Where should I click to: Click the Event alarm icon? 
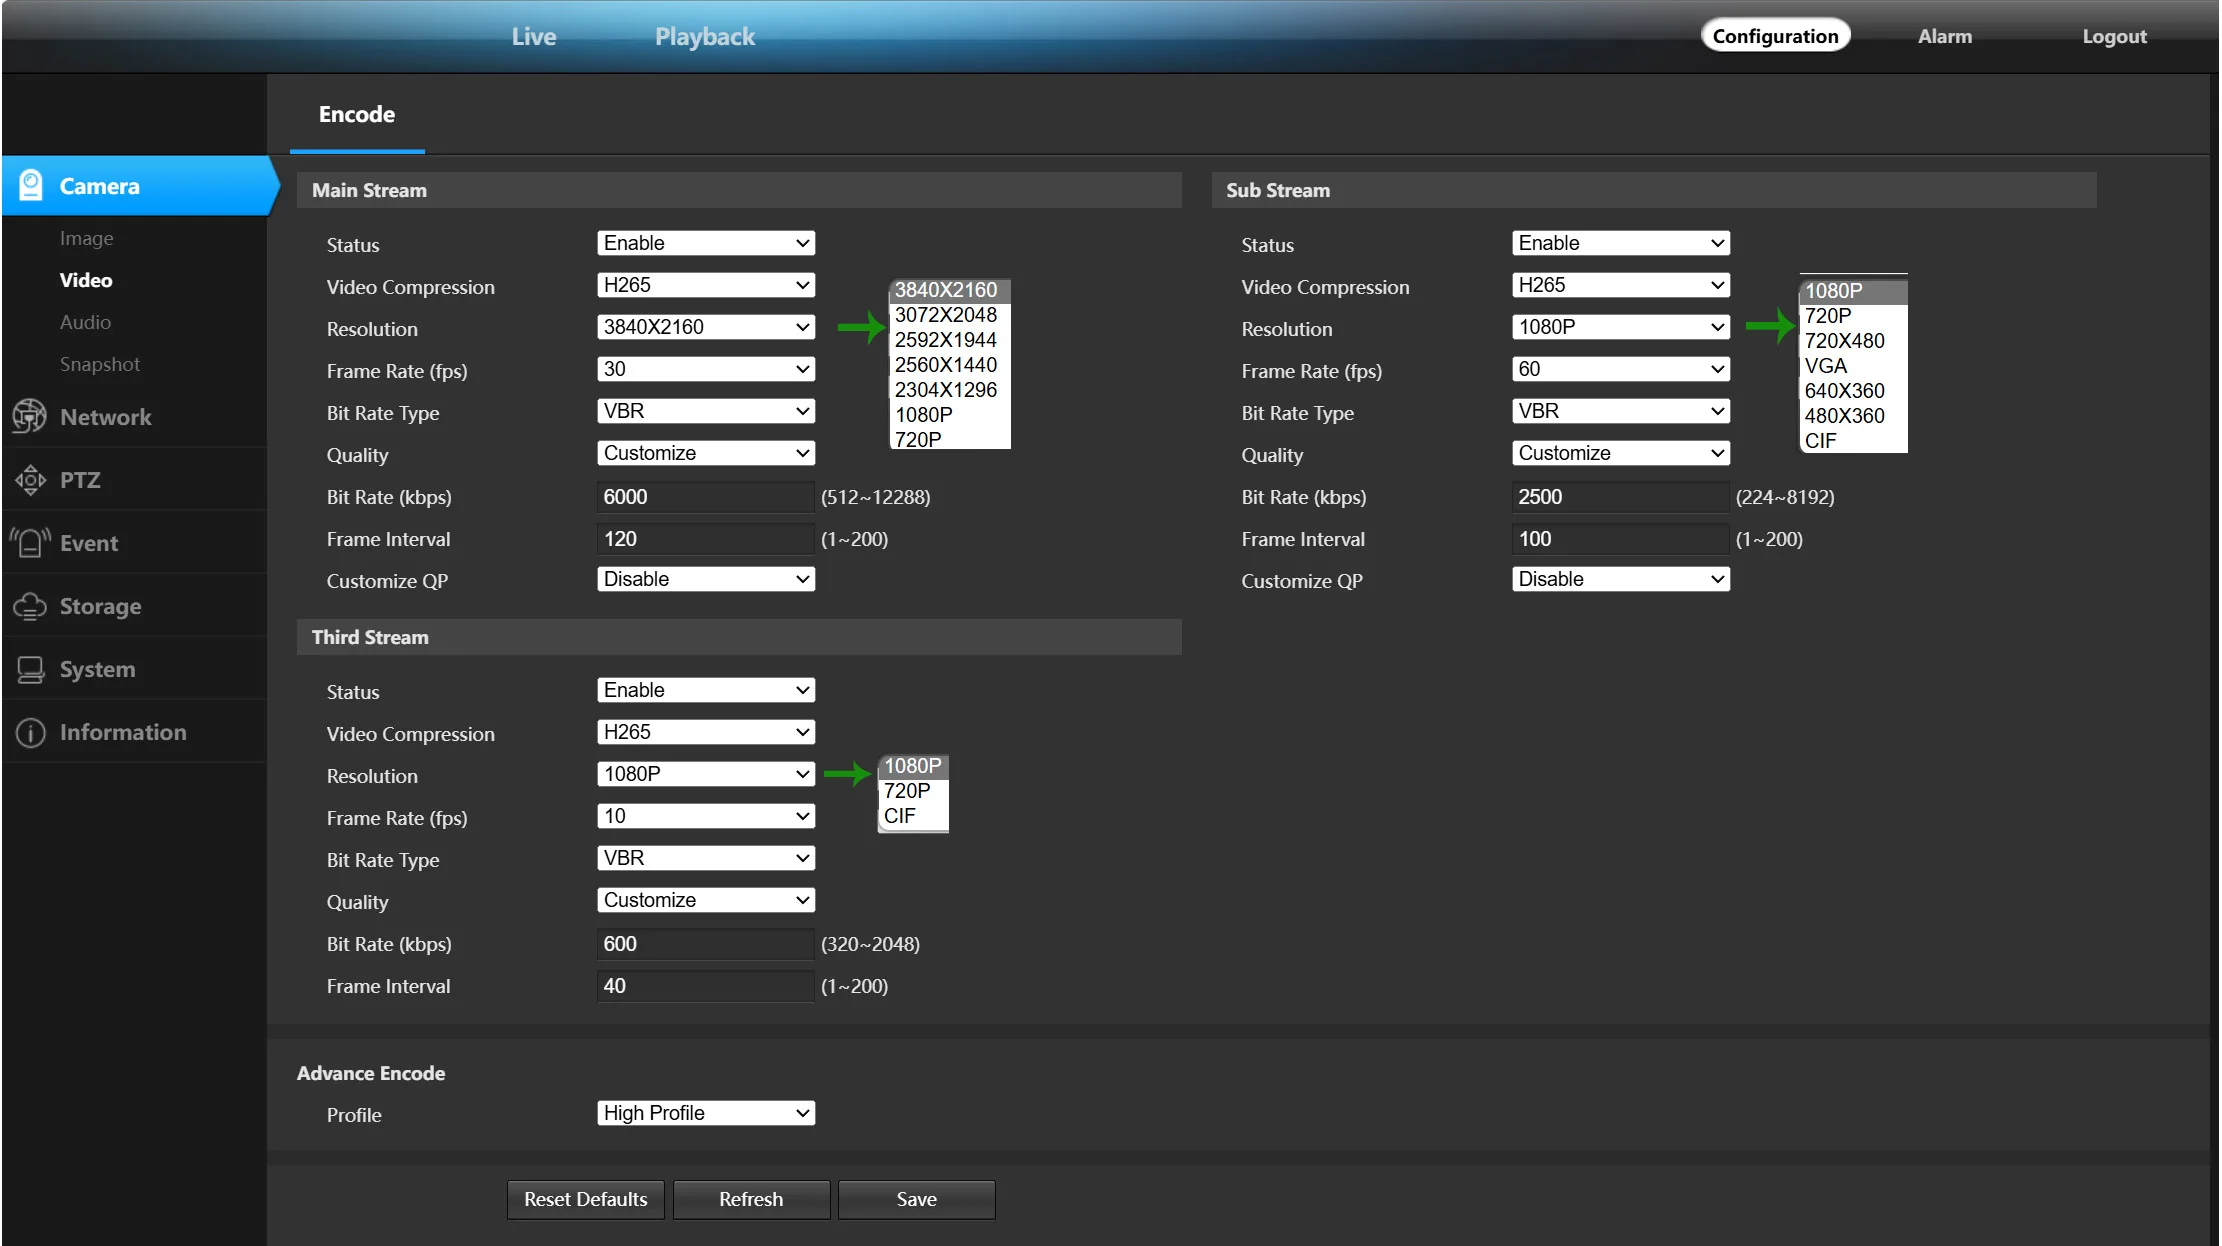(30, 543)
